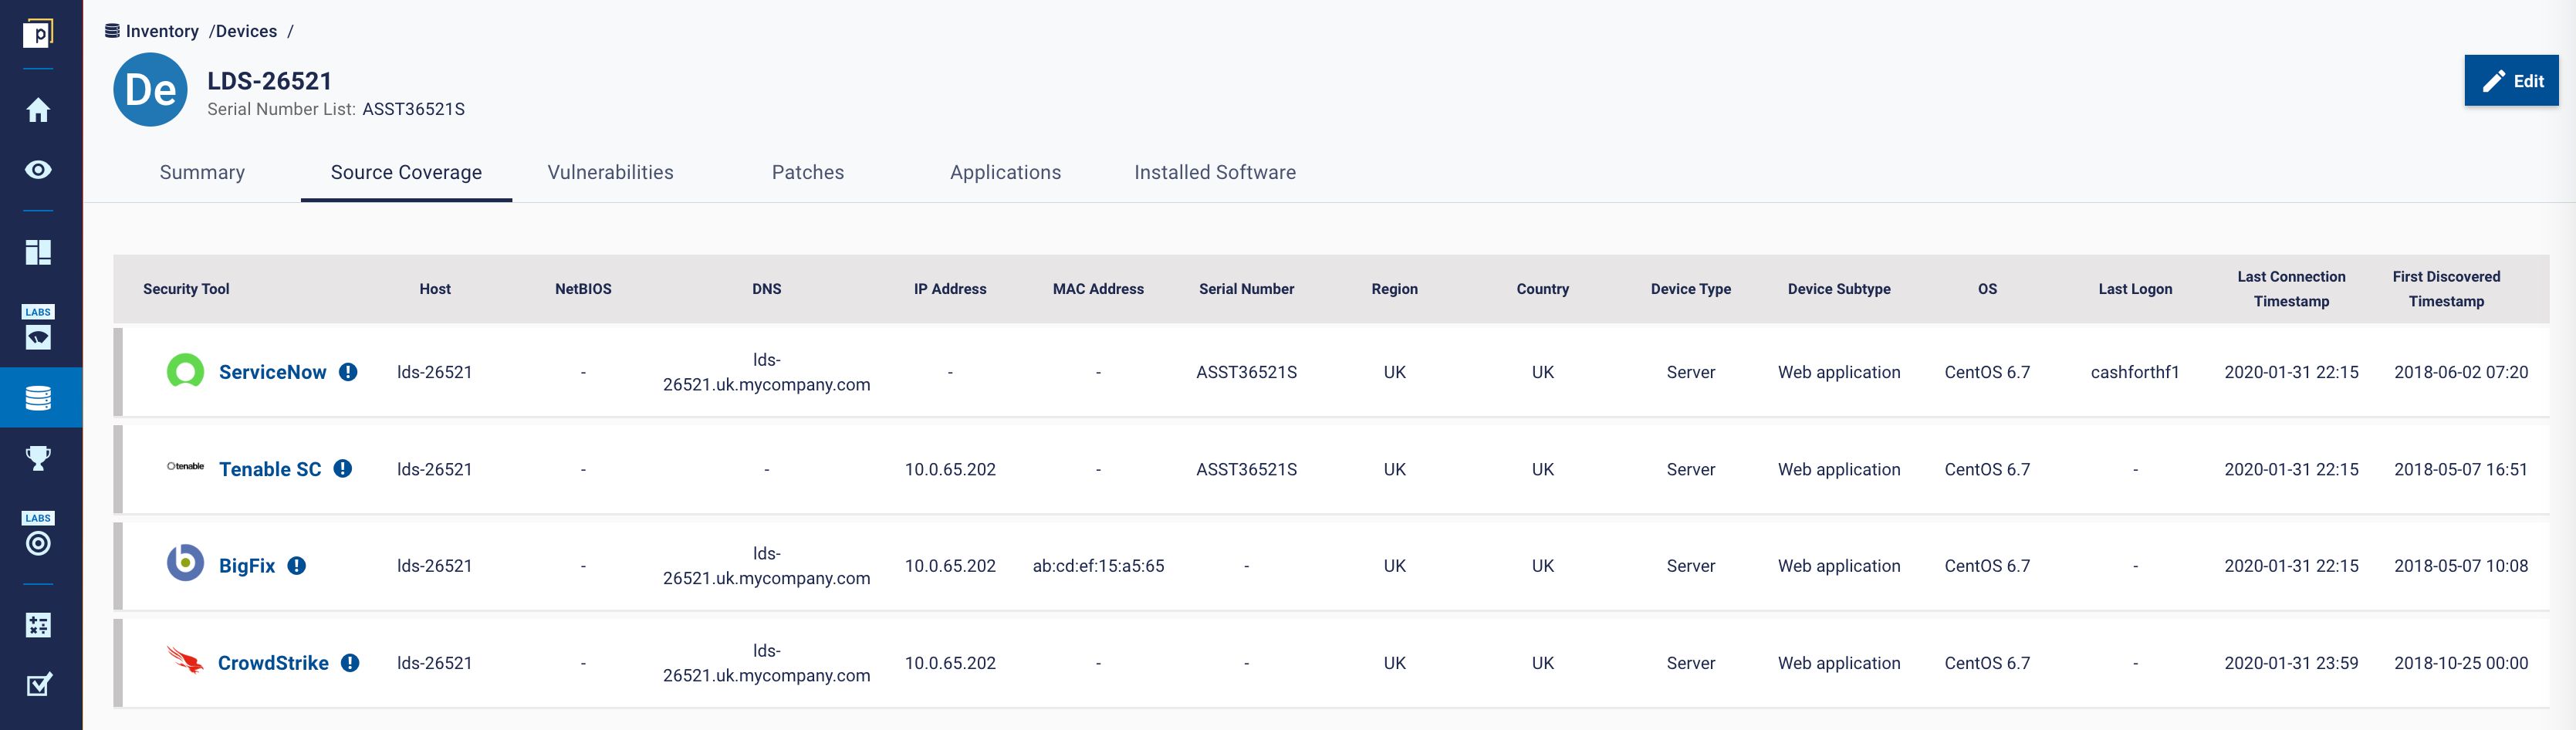
Task: Click the Host column header
Action: 435,289
